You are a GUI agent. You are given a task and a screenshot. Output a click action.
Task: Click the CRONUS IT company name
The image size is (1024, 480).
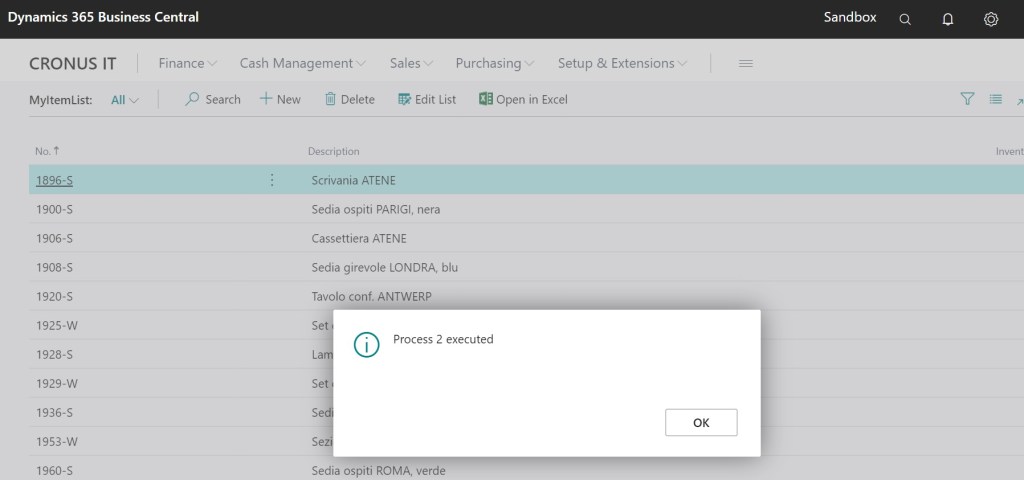tap(73, 63)
